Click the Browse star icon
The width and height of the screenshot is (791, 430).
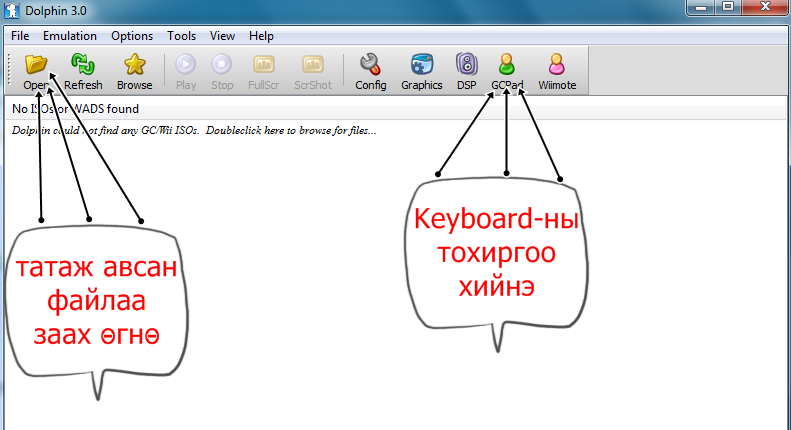135,65
